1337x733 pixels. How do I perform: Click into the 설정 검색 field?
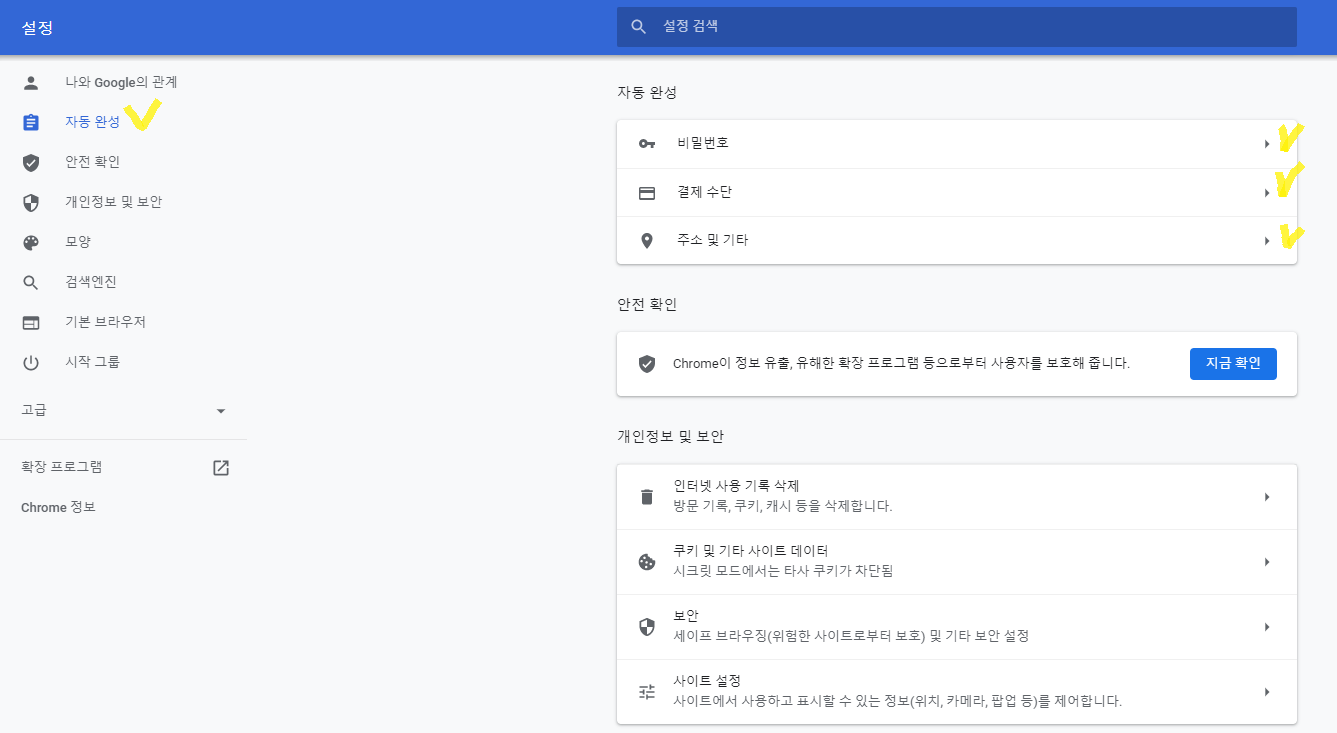(x=957, y=27)
